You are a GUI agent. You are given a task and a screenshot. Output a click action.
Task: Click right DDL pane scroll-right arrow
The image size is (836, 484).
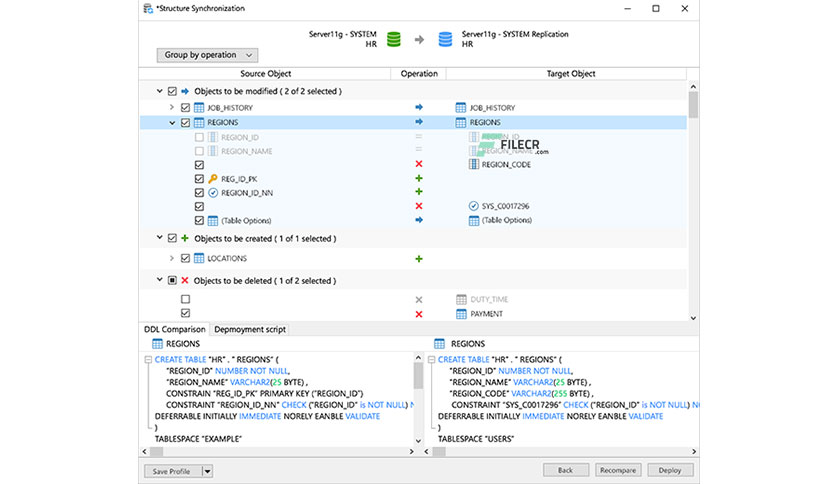coord(694,451)
